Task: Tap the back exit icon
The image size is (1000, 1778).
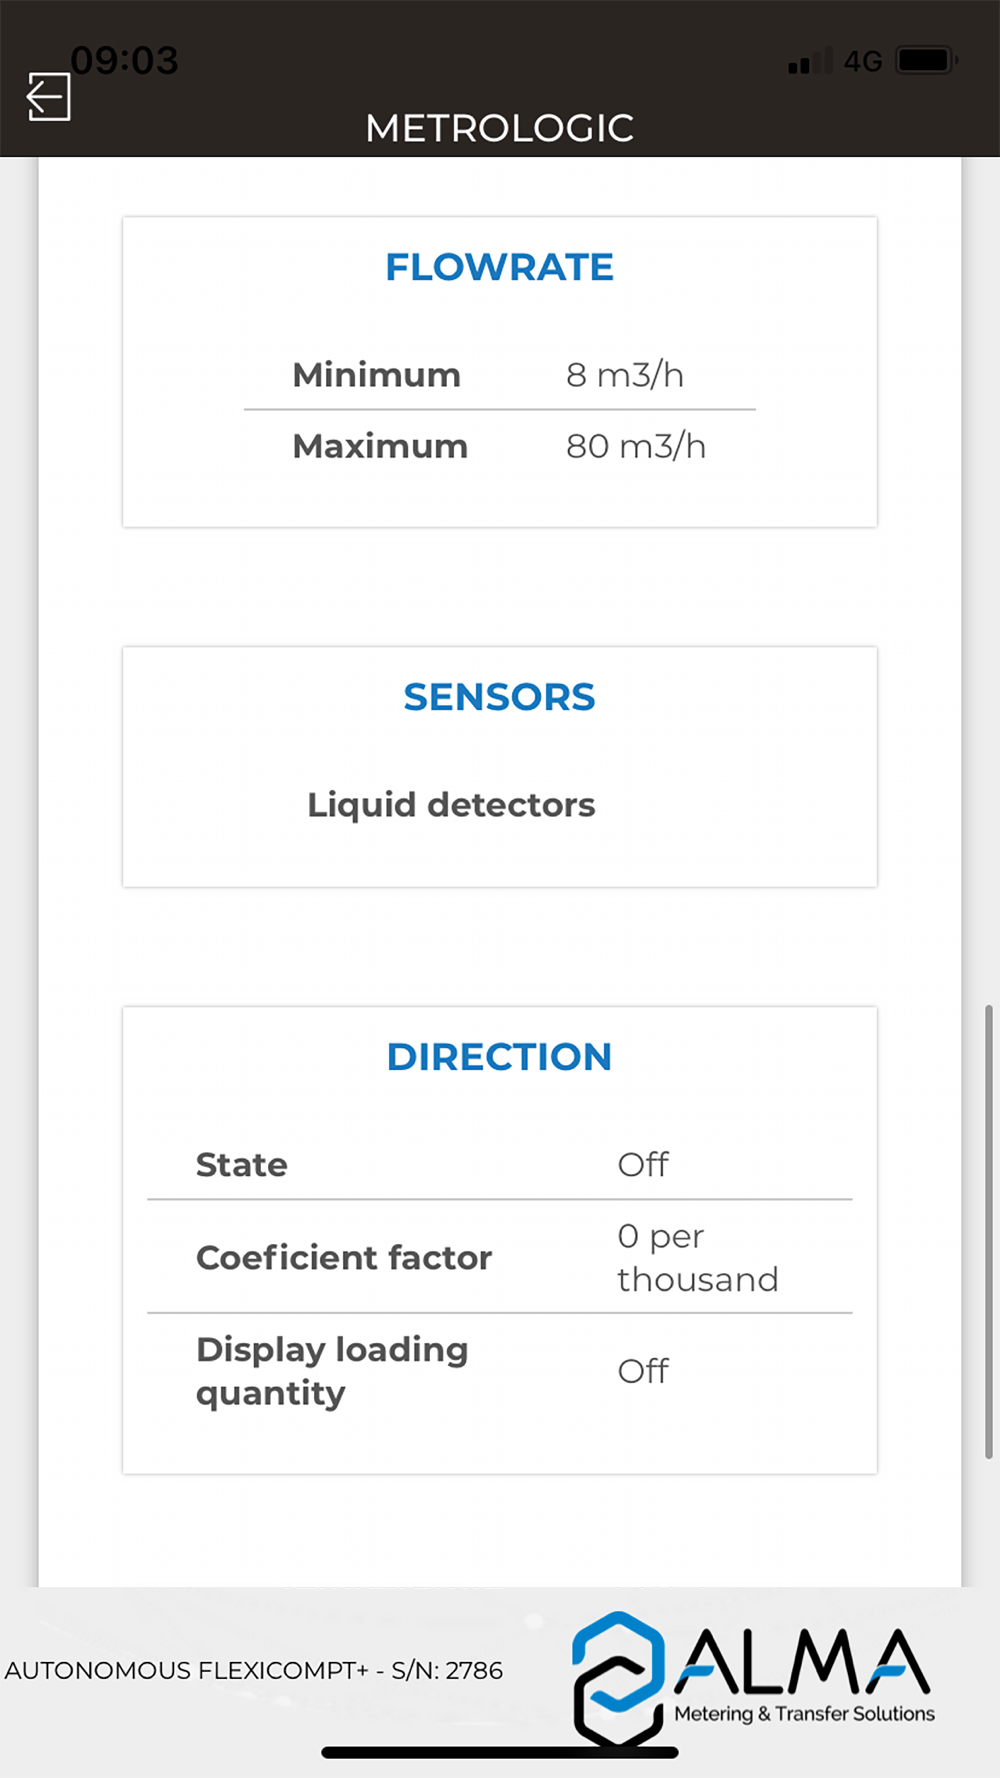Action: click(x=48, y=97)
